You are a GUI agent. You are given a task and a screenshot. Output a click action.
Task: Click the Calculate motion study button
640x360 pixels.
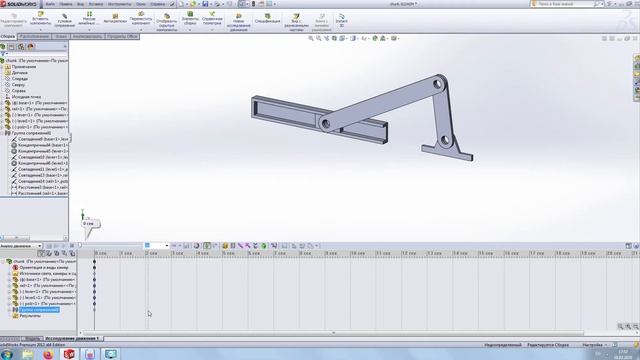click(x=49, y=246)
